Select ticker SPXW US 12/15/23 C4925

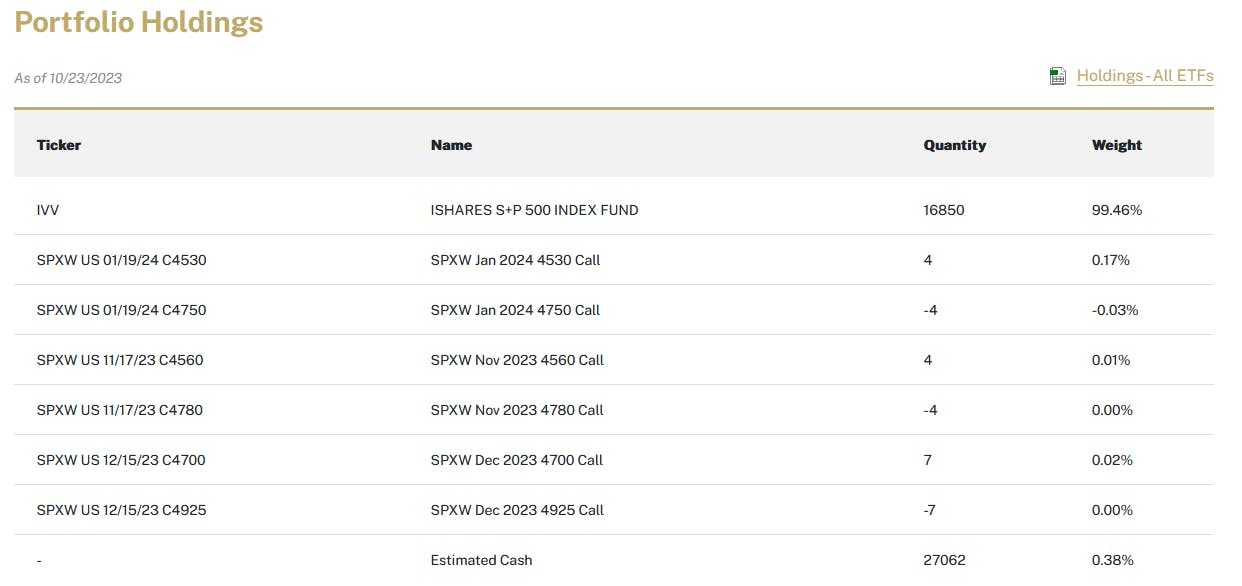click(x=121, y=510)
